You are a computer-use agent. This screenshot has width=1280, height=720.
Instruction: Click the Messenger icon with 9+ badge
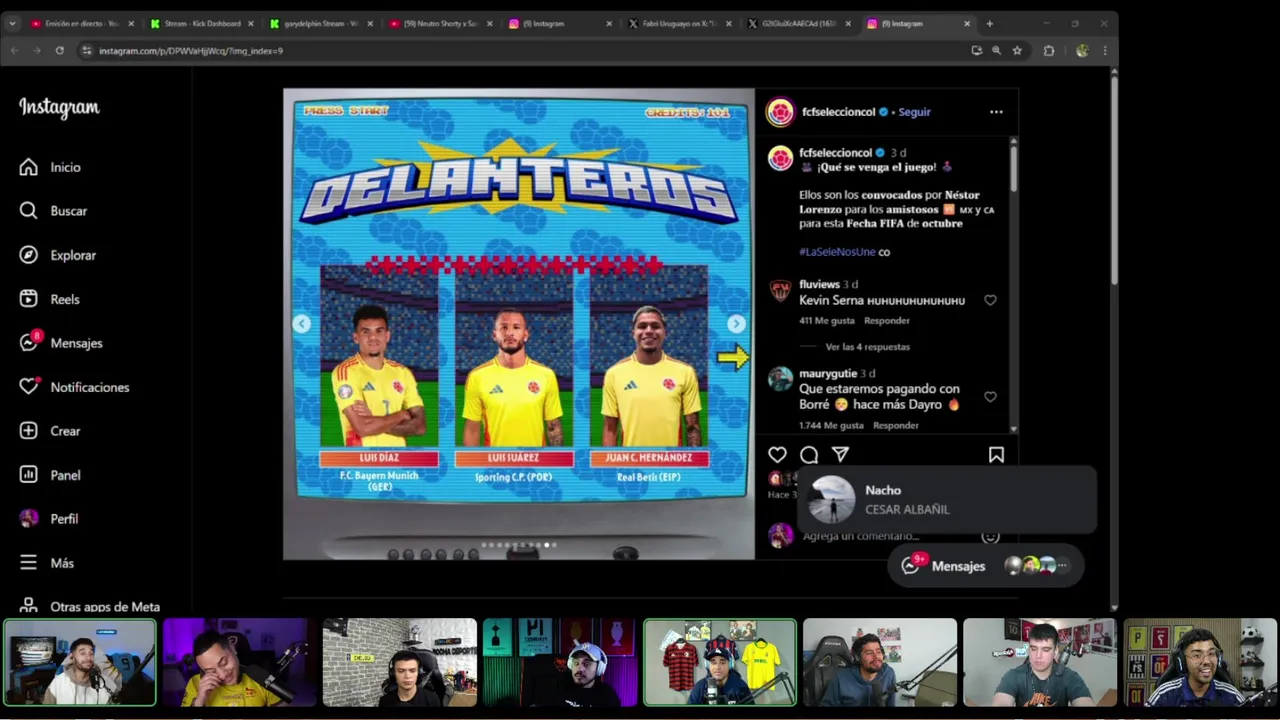[910, 566]
